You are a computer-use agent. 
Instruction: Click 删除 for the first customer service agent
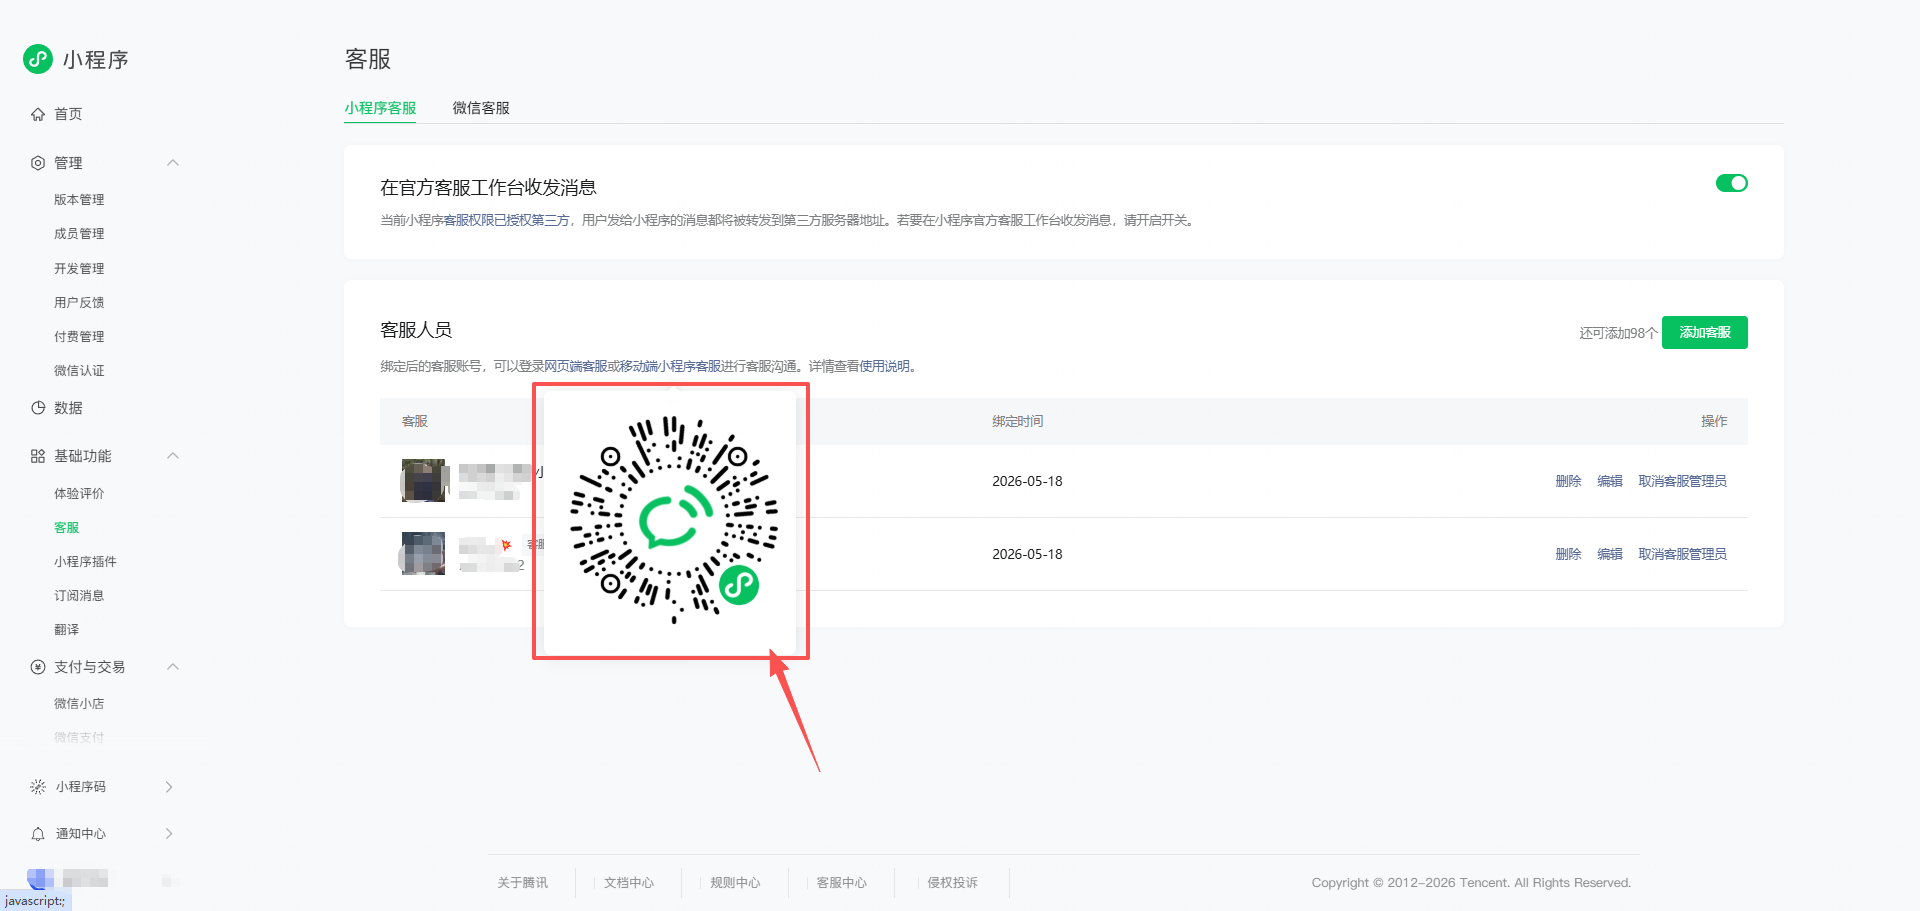(1568, 481)
